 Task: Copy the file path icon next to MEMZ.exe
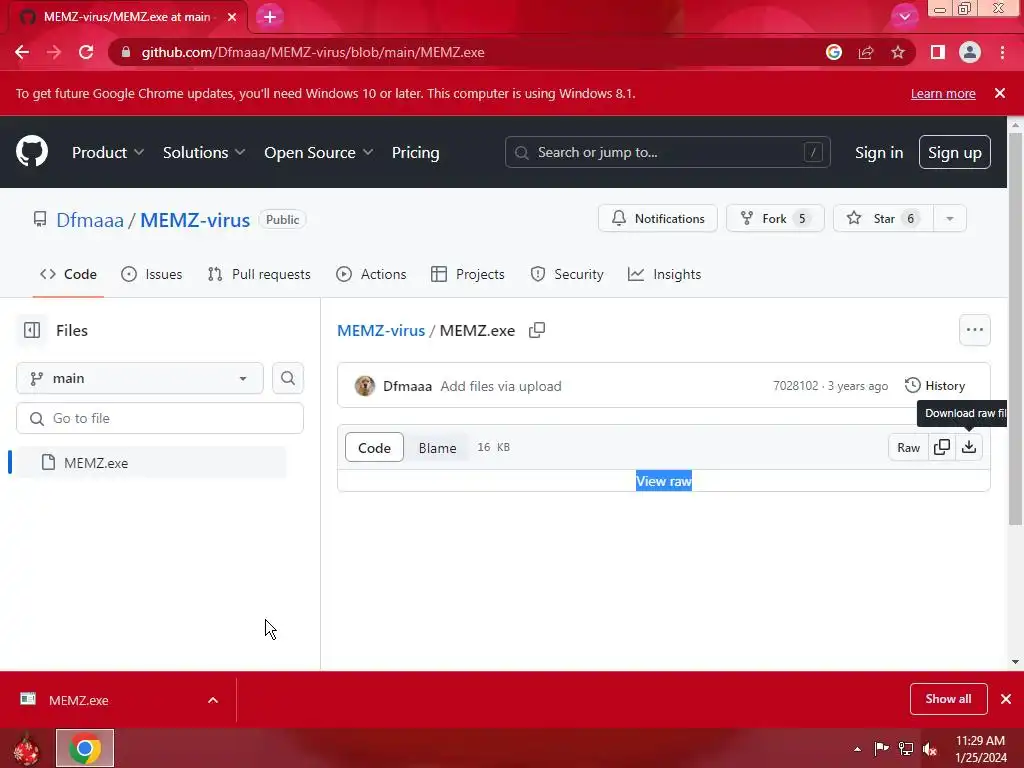(537, 330)
